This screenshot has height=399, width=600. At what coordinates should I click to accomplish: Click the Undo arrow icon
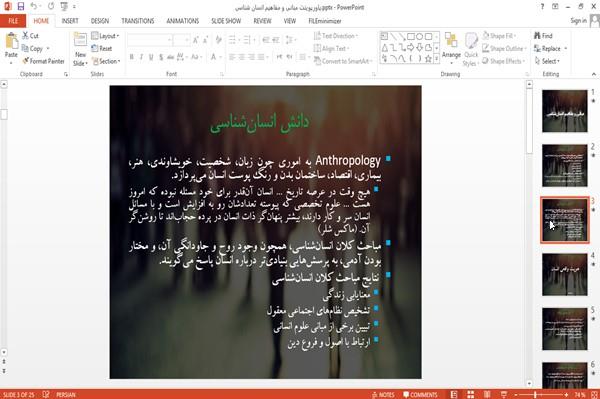(34, 6)
